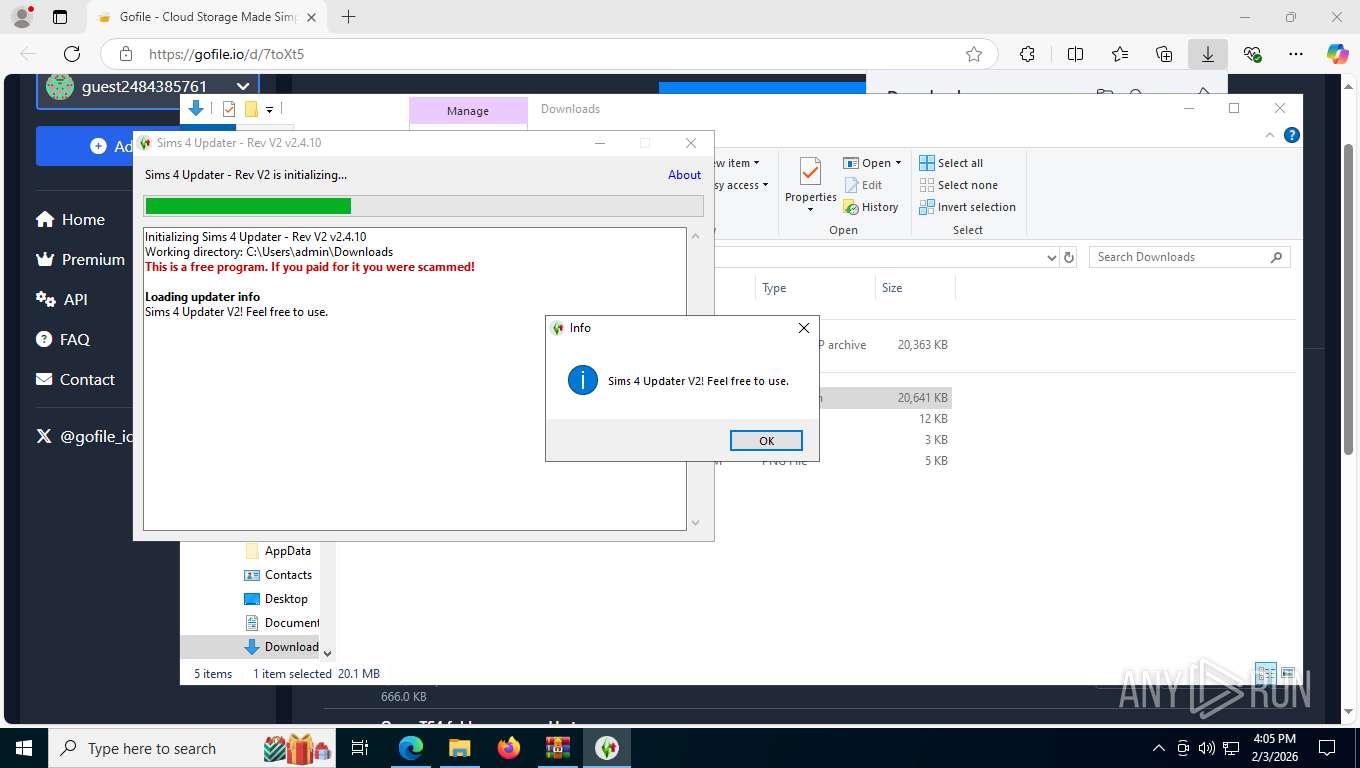Open the Manage ribbon tab in File Explorer

(468, 111)
